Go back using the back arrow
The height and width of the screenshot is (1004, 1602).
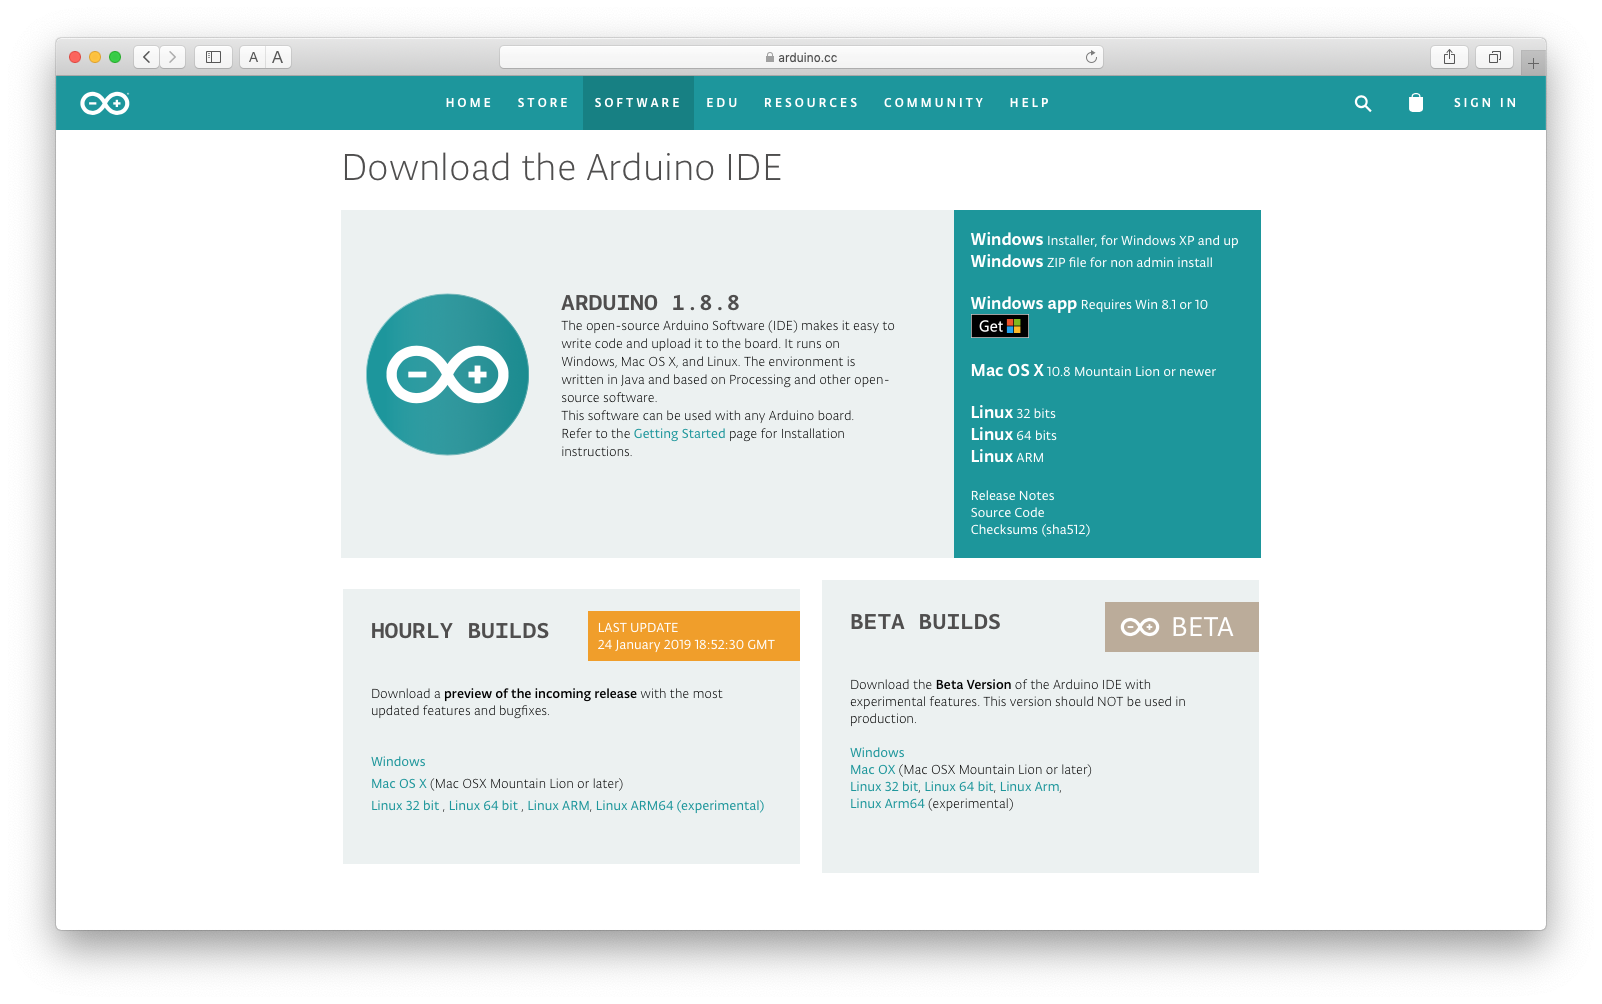pos(147,57)
